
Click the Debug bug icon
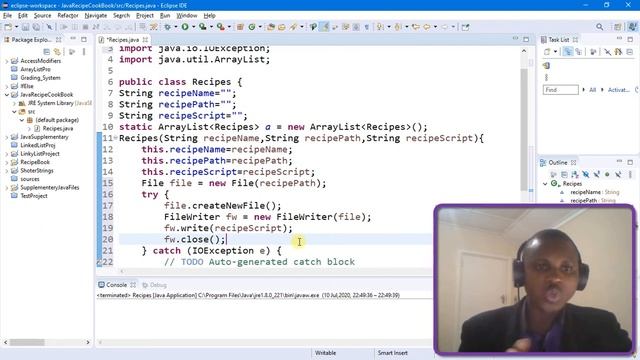(x=167, y=27)
